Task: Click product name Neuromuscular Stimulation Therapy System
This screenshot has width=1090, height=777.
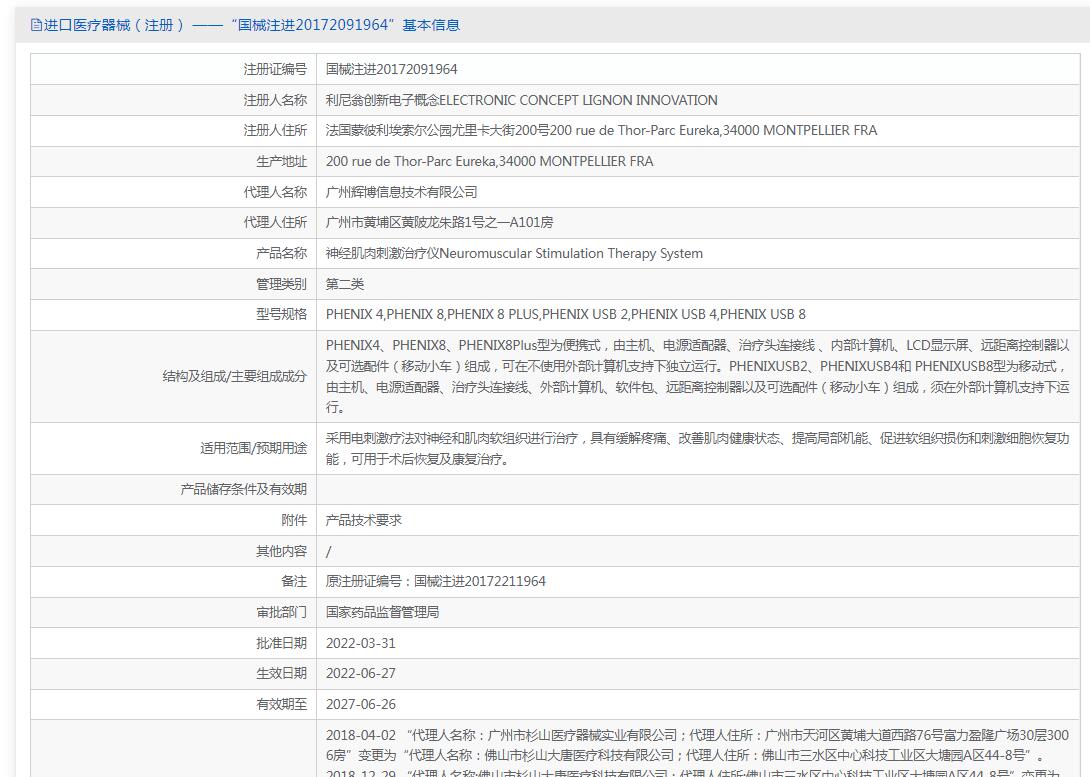Action: click(x=514, y=253)
